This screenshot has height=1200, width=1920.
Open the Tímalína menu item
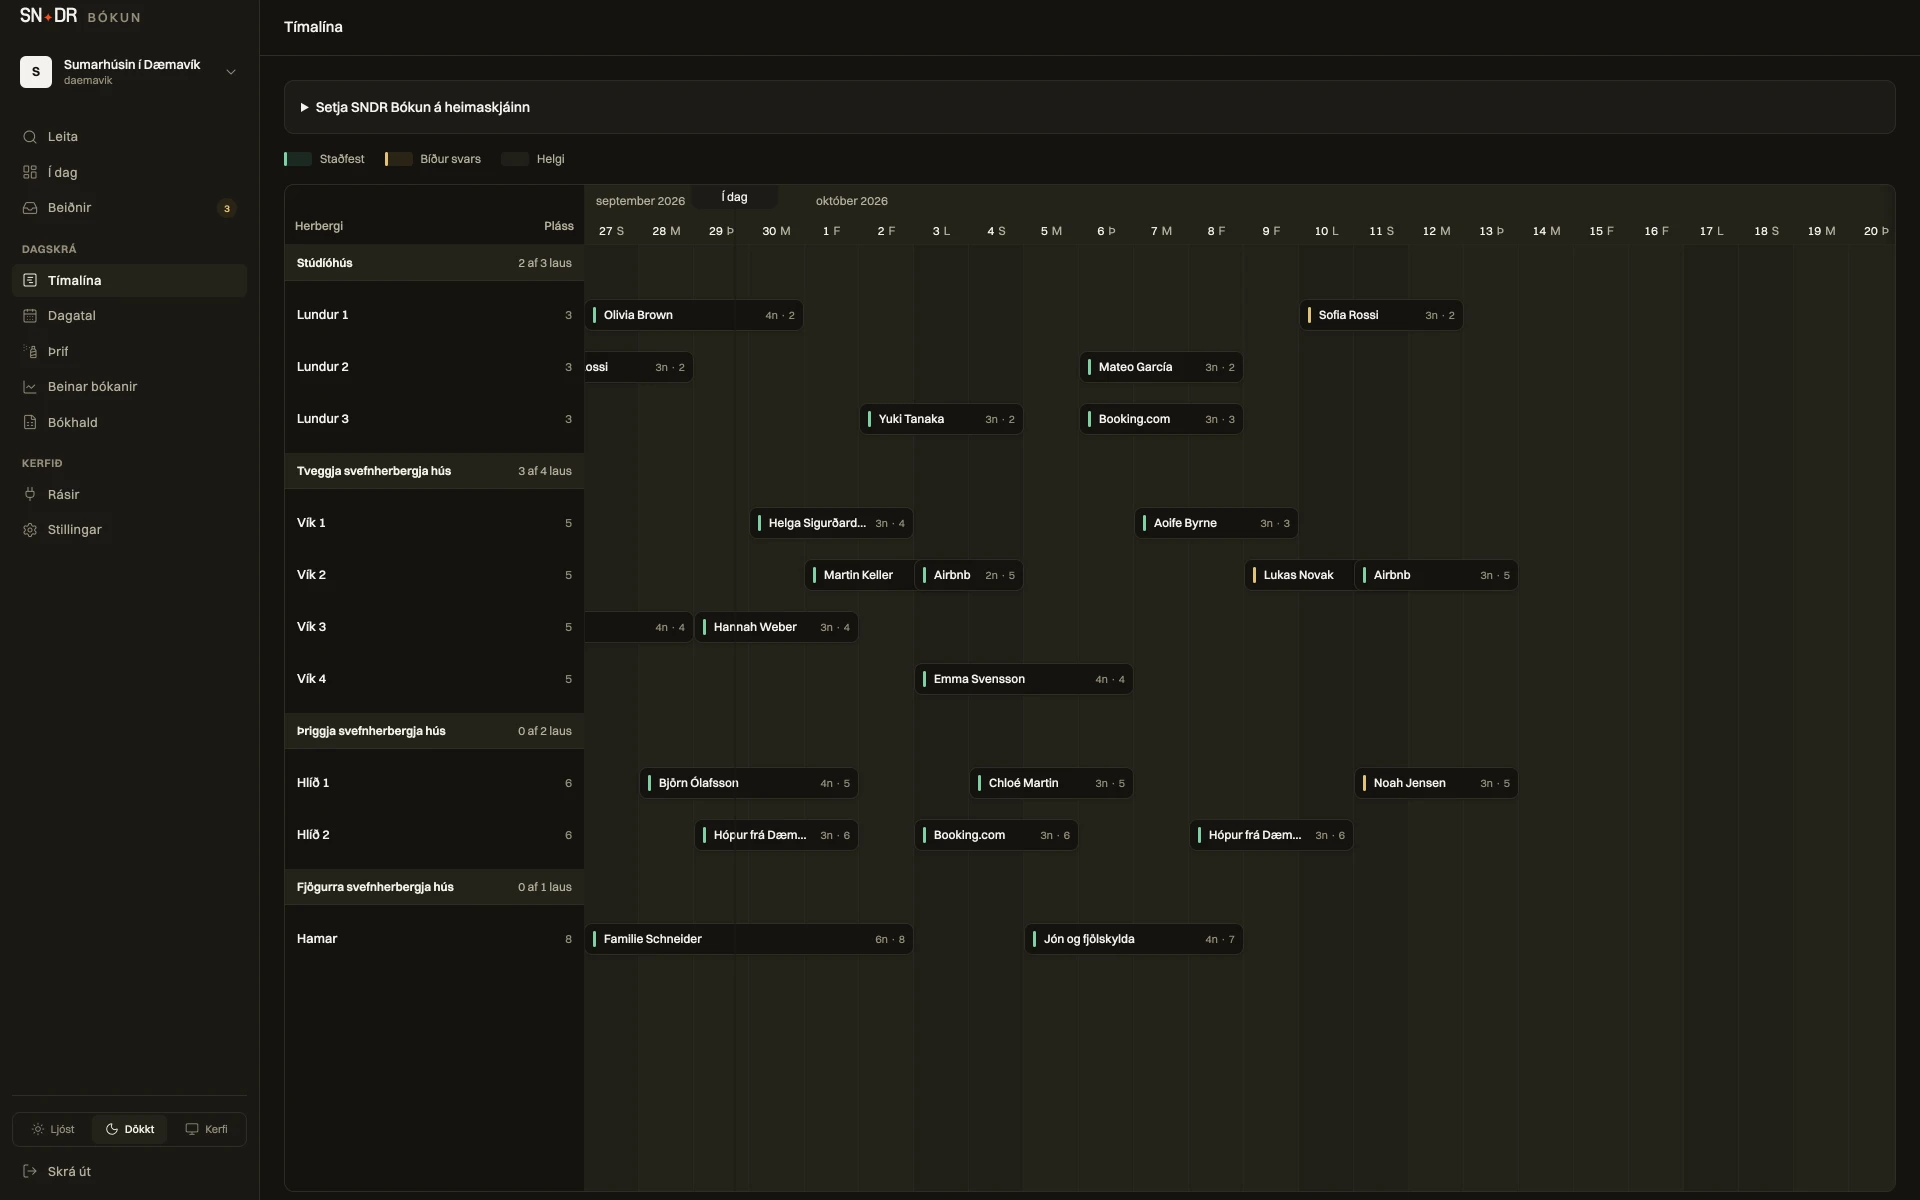pyautogui.click(x=129, y=280)
